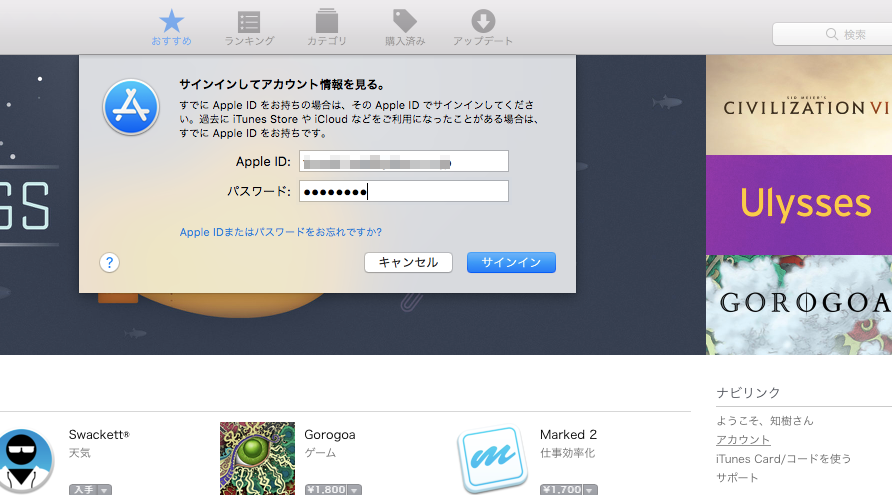The width and height of the screenshot is (892, 495).
Task: Open the カテゴリ tab
Action: (x=327, y=27)
